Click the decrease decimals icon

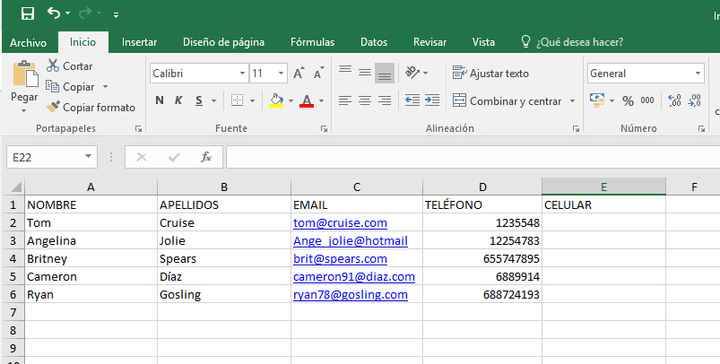point(694,101)
